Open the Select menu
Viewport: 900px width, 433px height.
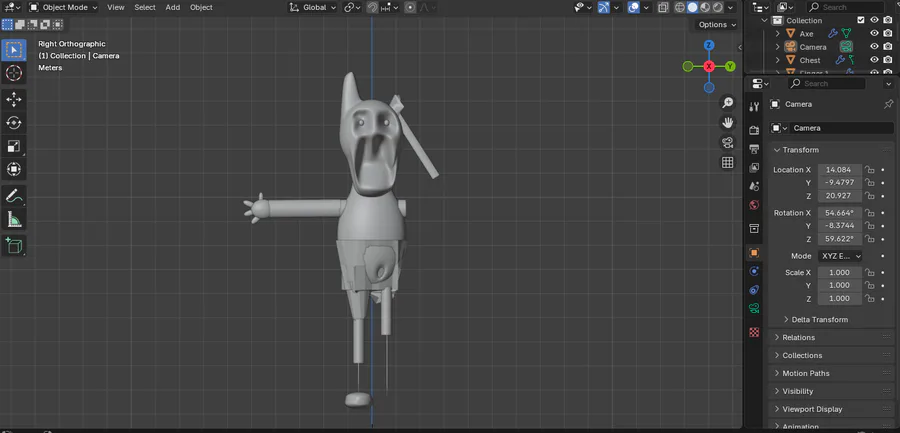point(145,7)
